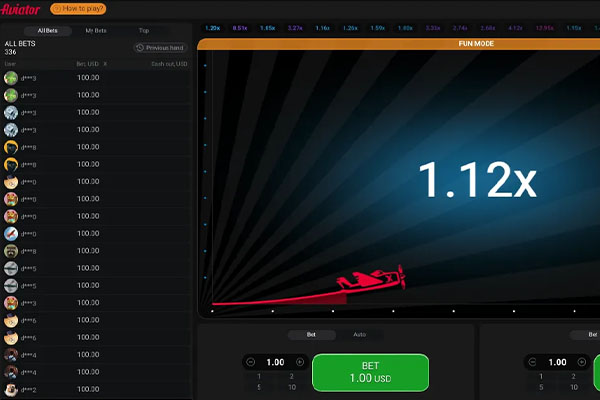Choose the quick bet amount 10
This screenshot has height=400, width=600.
click(x=291, y=386)
